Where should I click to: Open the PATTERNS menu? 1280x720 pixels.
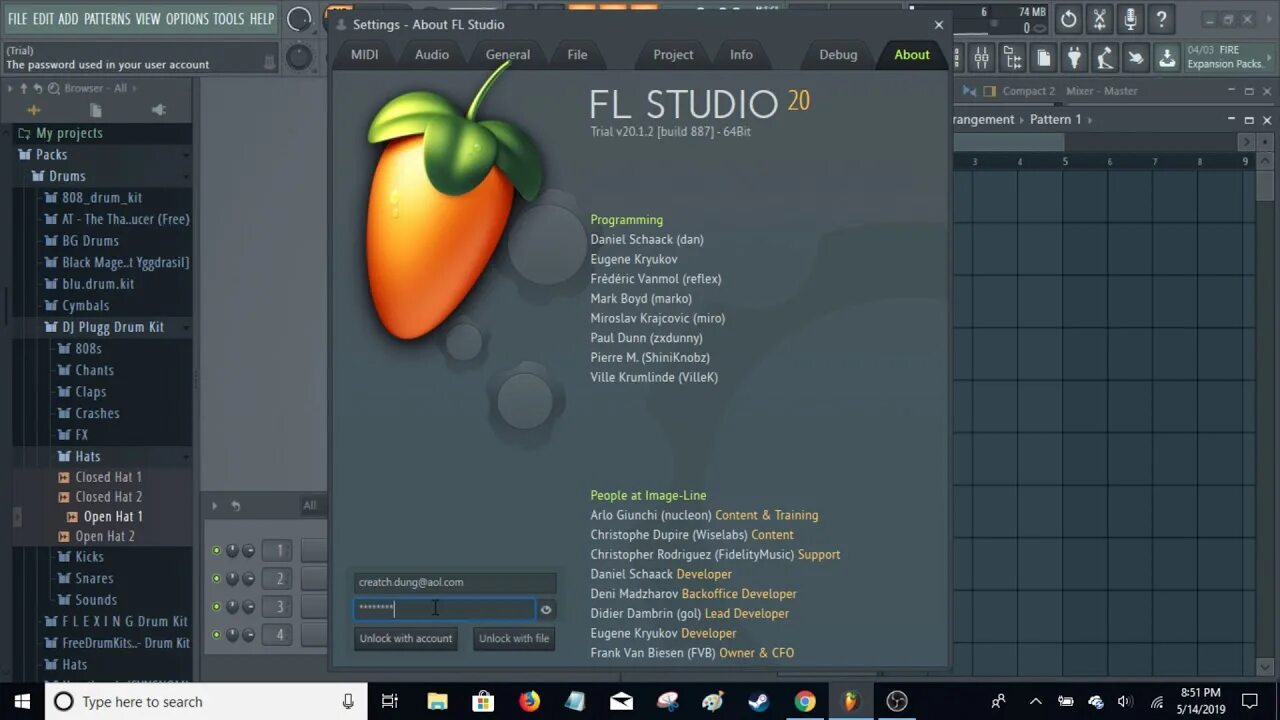click(x=106, y=19)
